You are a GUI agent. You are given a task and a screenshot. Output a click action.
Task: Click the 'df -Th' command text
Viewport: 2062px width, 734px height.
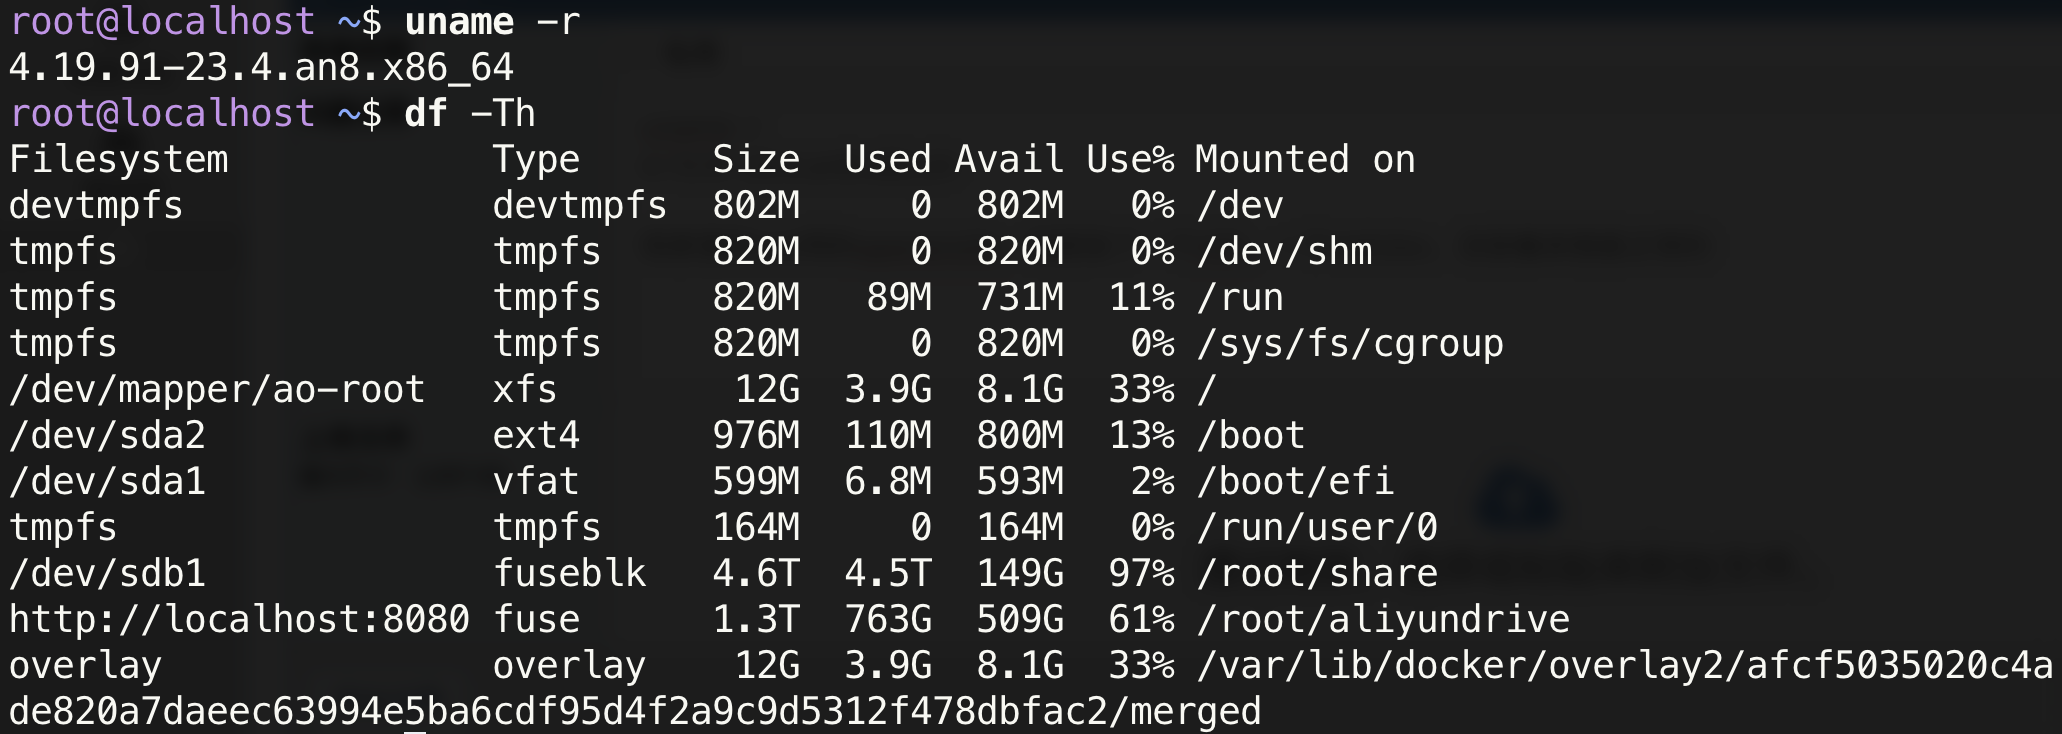[469, 113]
